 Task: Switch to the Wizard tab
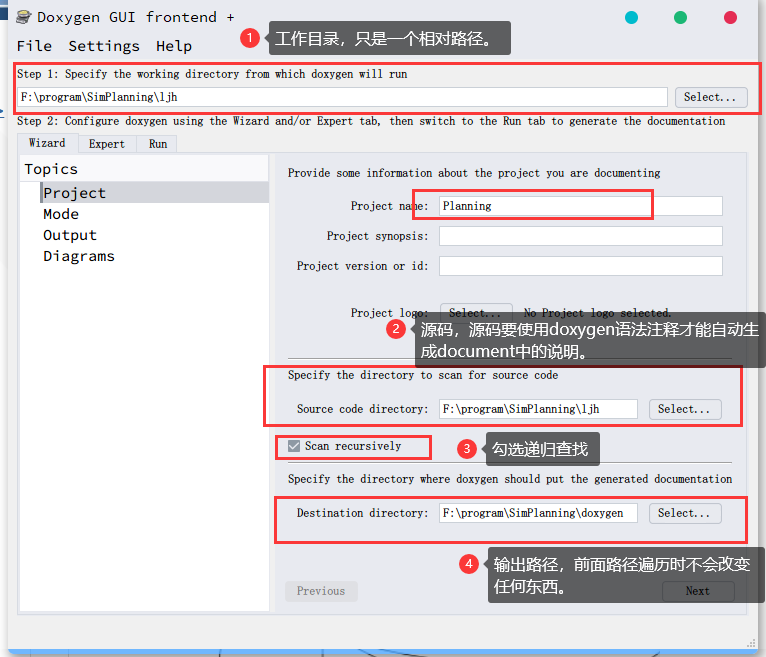point(47,143)
